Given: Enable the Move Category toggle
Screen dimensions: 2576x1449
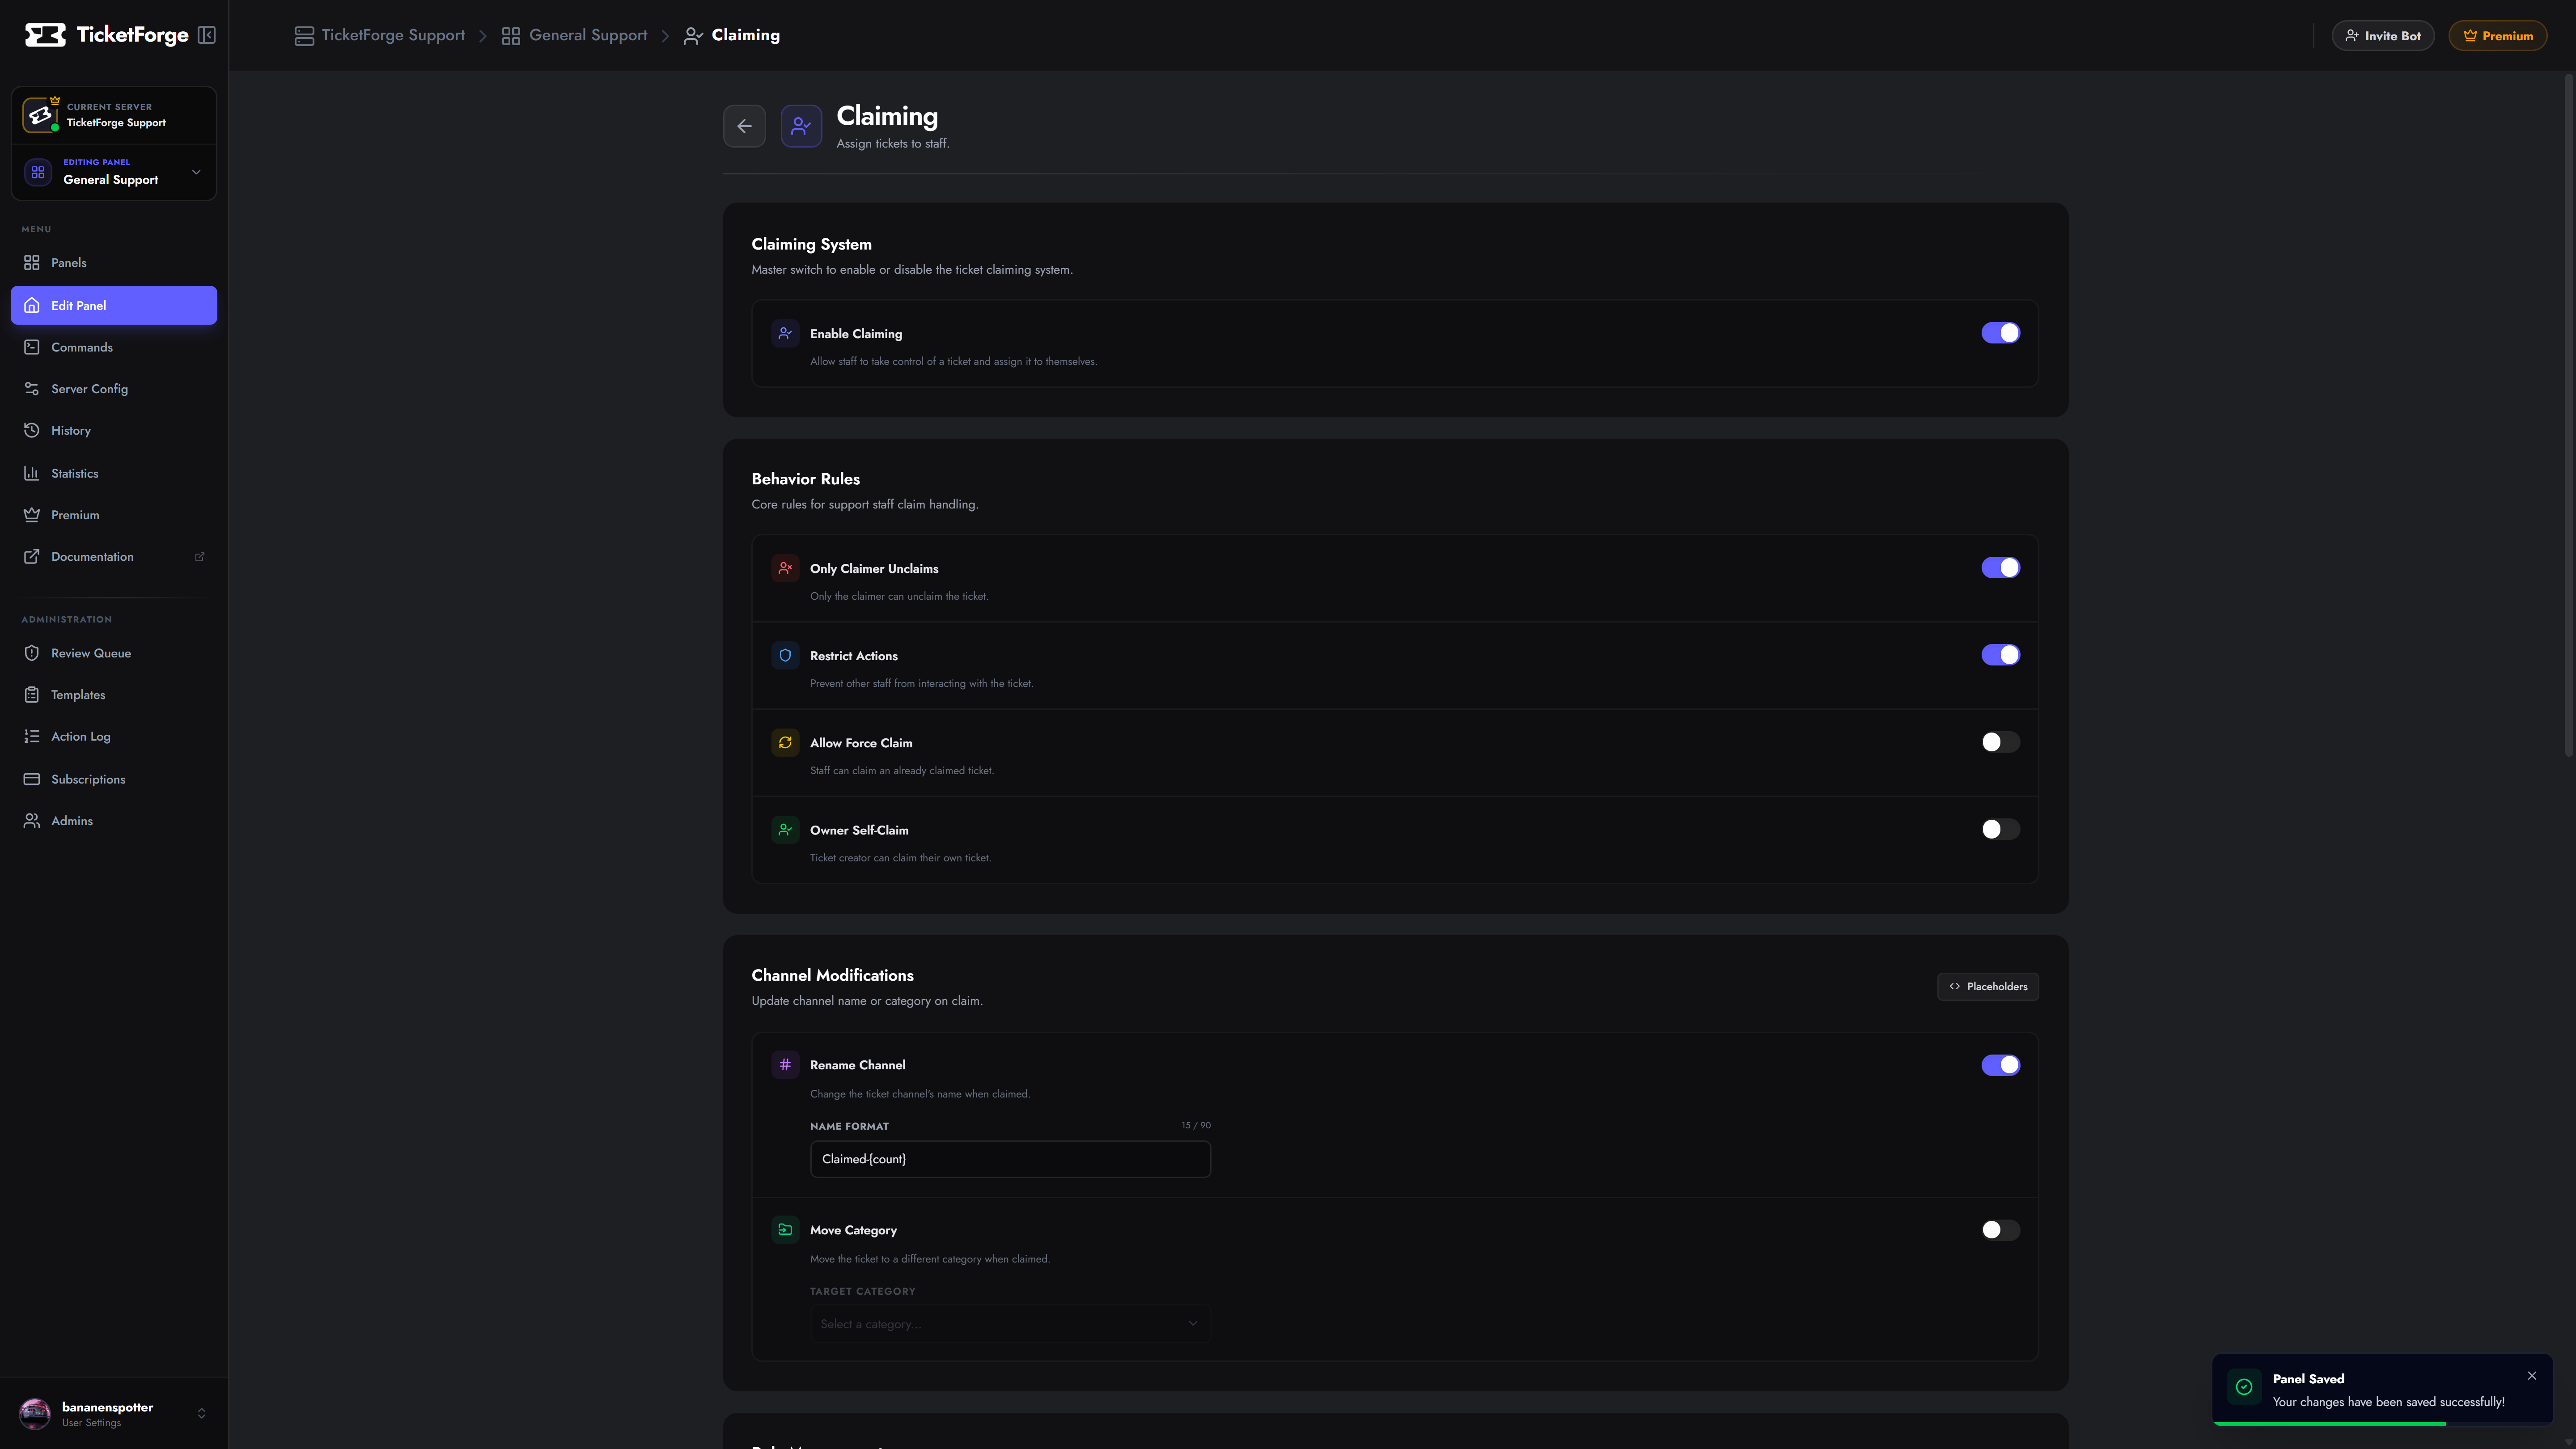Looking at the screenshot, I should click(2000, 1230).
